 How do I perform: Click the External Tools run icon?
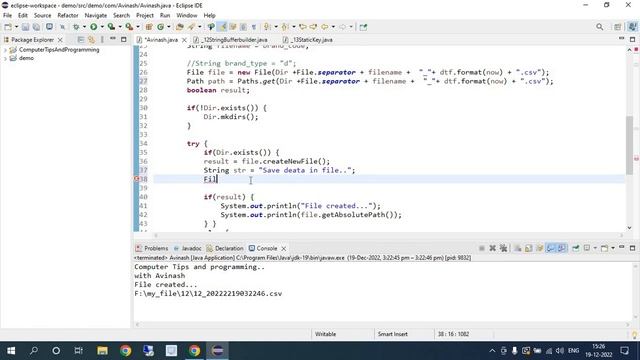(x=129, y=27)
